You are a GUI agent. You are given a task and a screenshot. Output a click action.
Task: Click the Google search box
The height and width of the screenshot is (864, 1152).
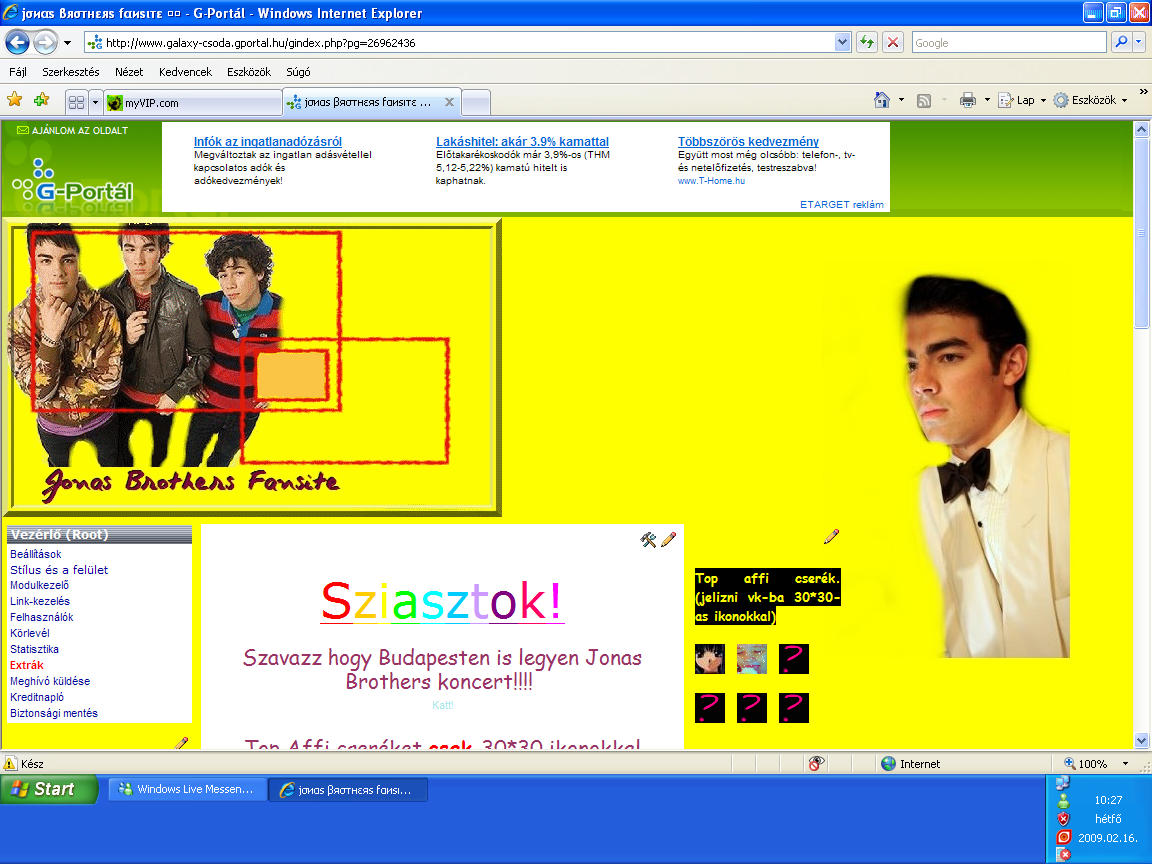[1009, 43]
